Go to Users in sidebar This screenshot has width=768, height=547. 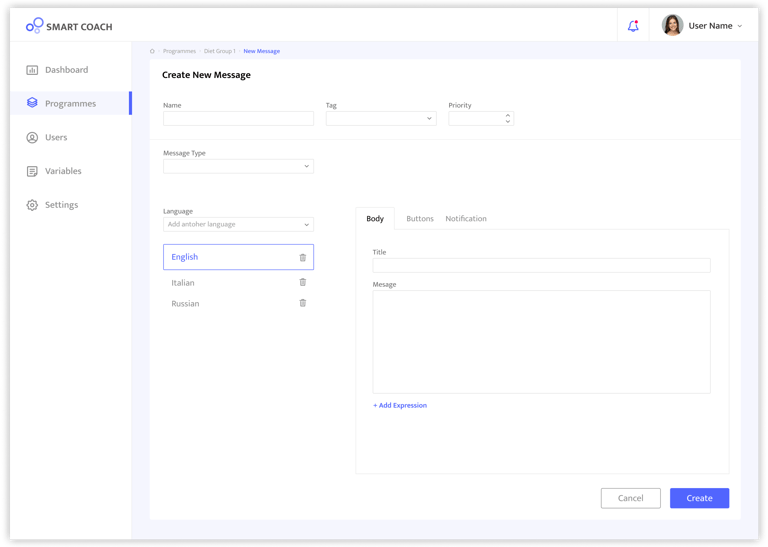(x=56, y=137)
